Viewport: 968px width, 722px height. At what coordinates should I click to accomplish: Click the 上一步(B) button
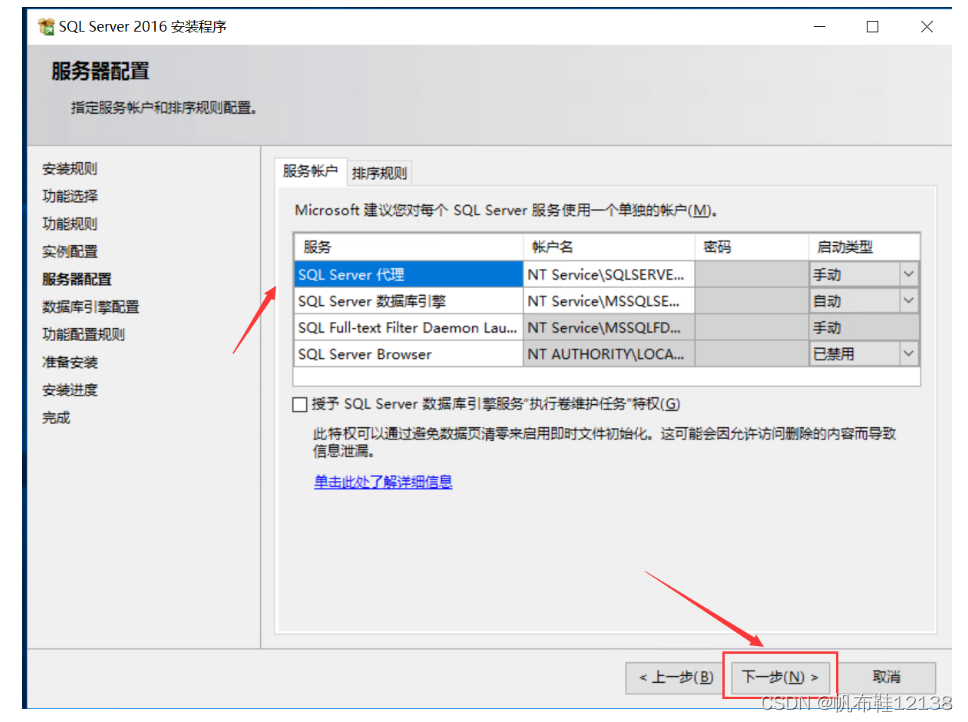673,676
